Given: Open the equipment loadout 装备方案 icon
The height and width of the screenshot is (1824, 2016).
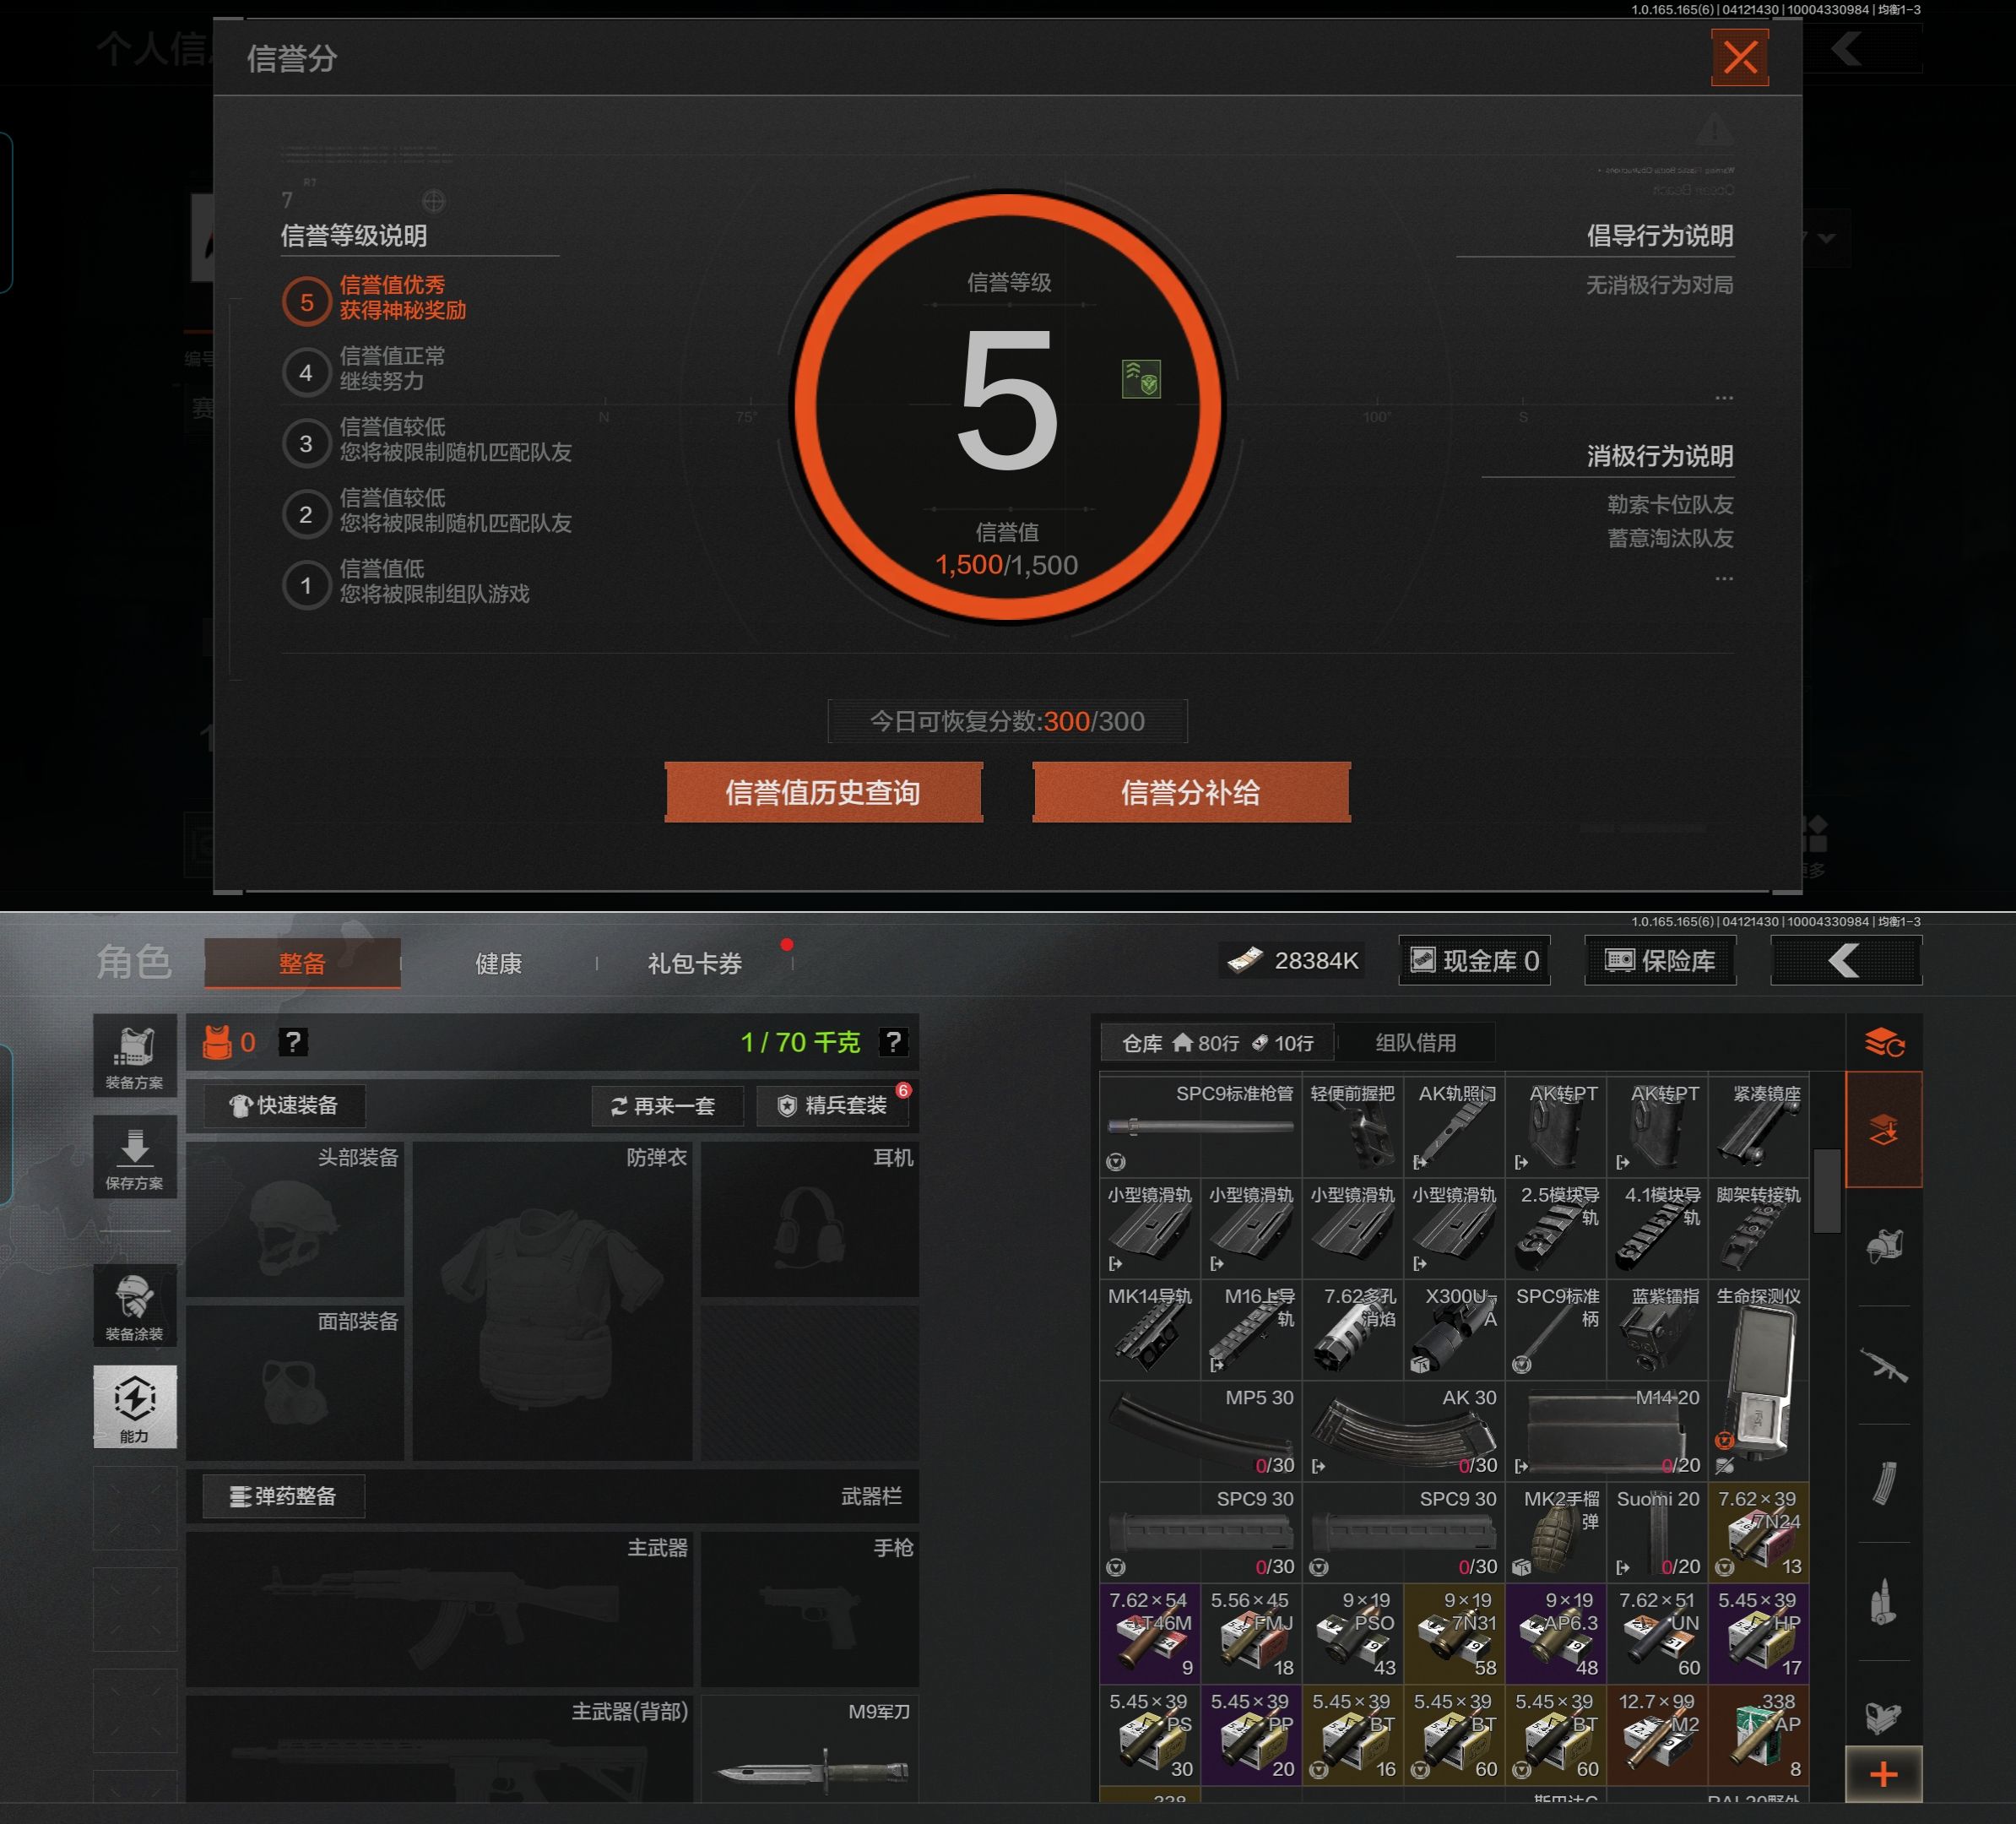Looking at the screenshot, I should (x=135, y=1056).
